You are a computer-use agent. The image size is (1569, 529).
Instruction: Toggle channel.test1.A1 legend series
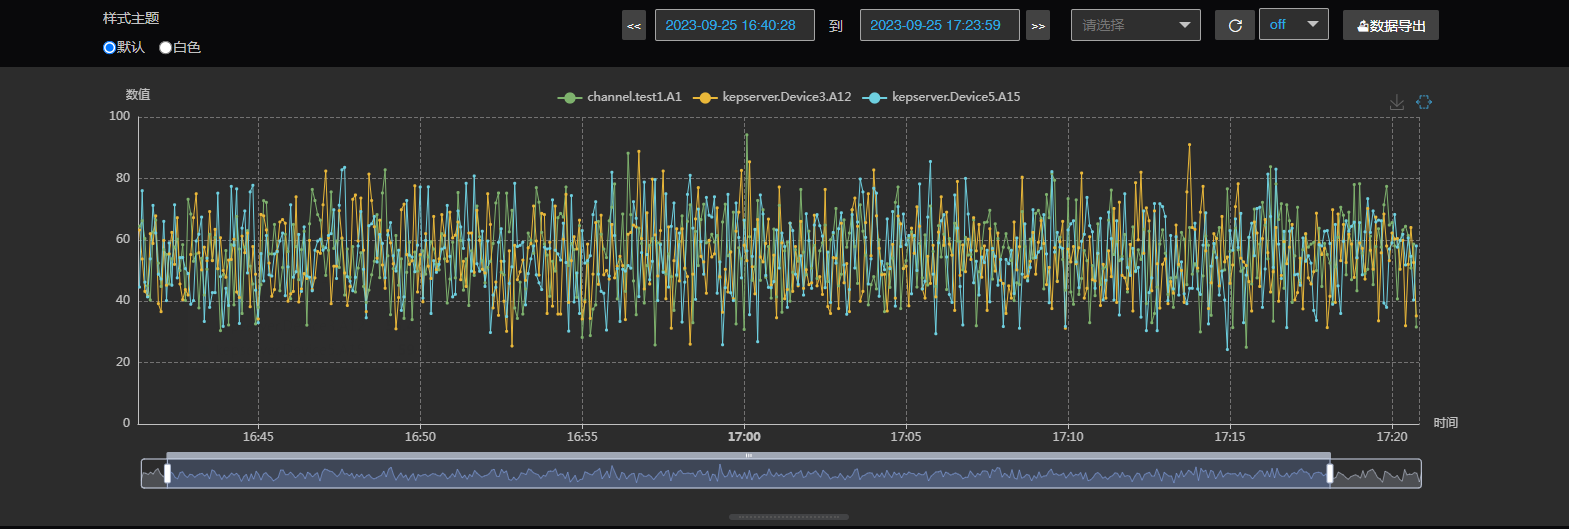point(619,97)
